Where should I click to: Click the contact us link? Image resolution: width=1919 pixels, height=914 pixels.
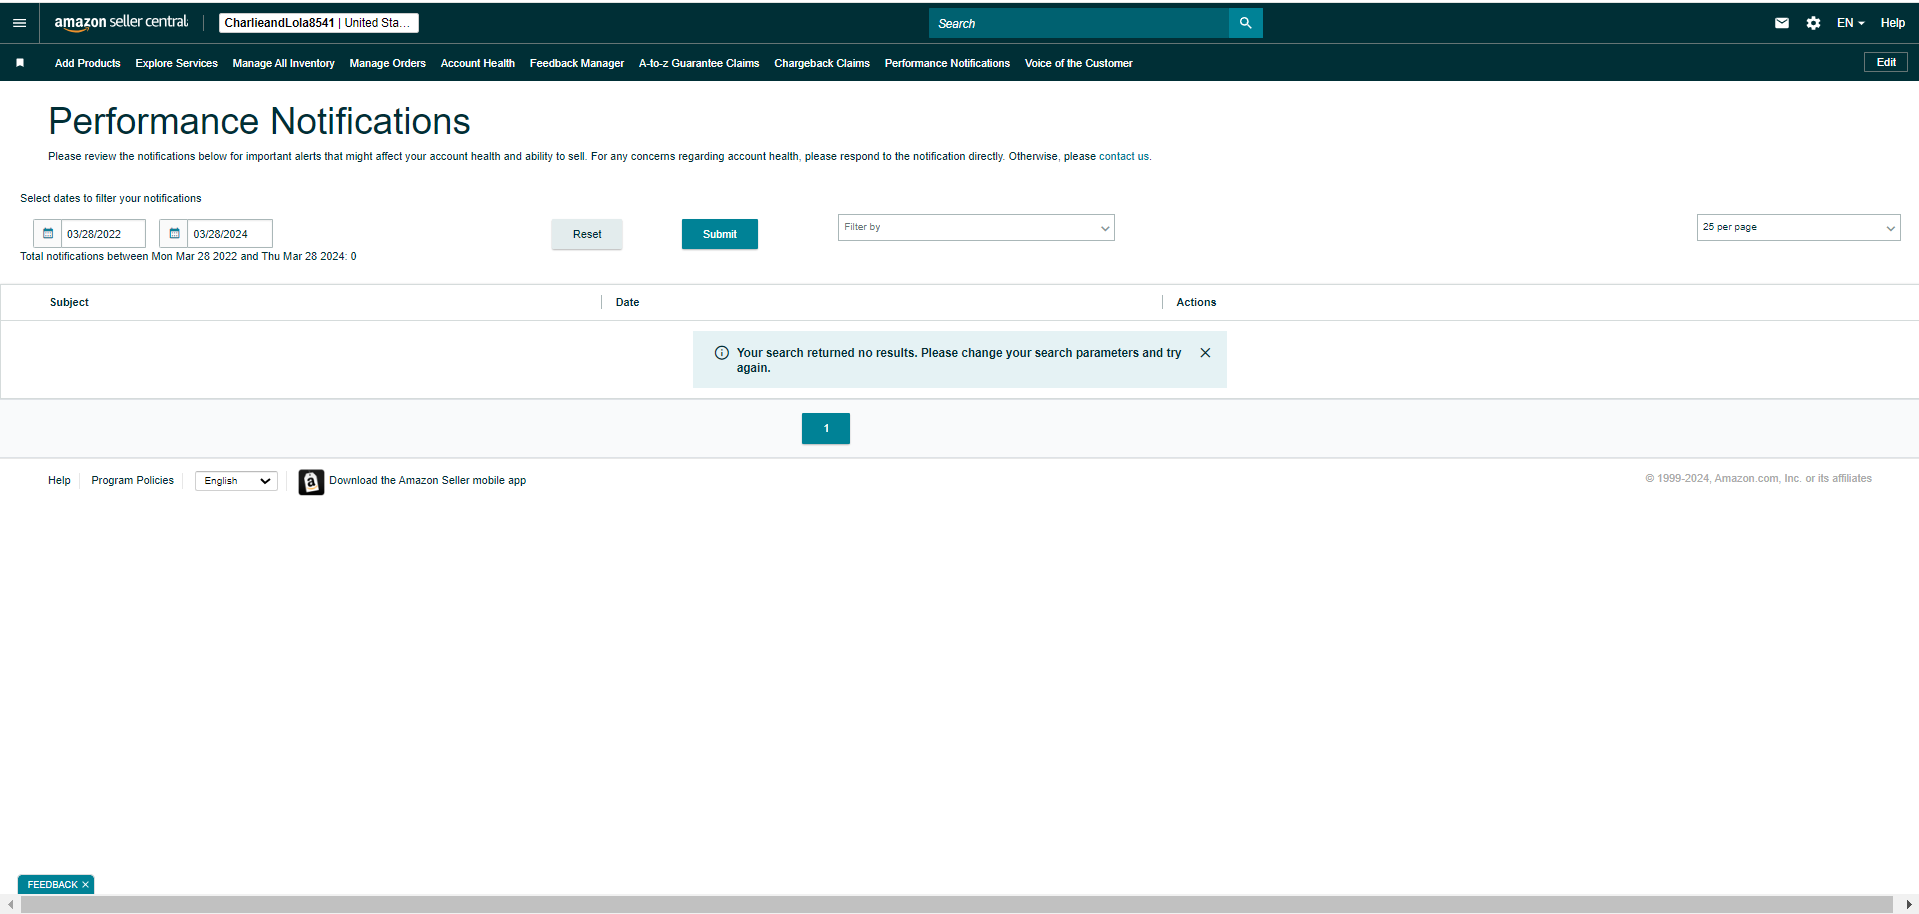click(x=1124, y=157)
